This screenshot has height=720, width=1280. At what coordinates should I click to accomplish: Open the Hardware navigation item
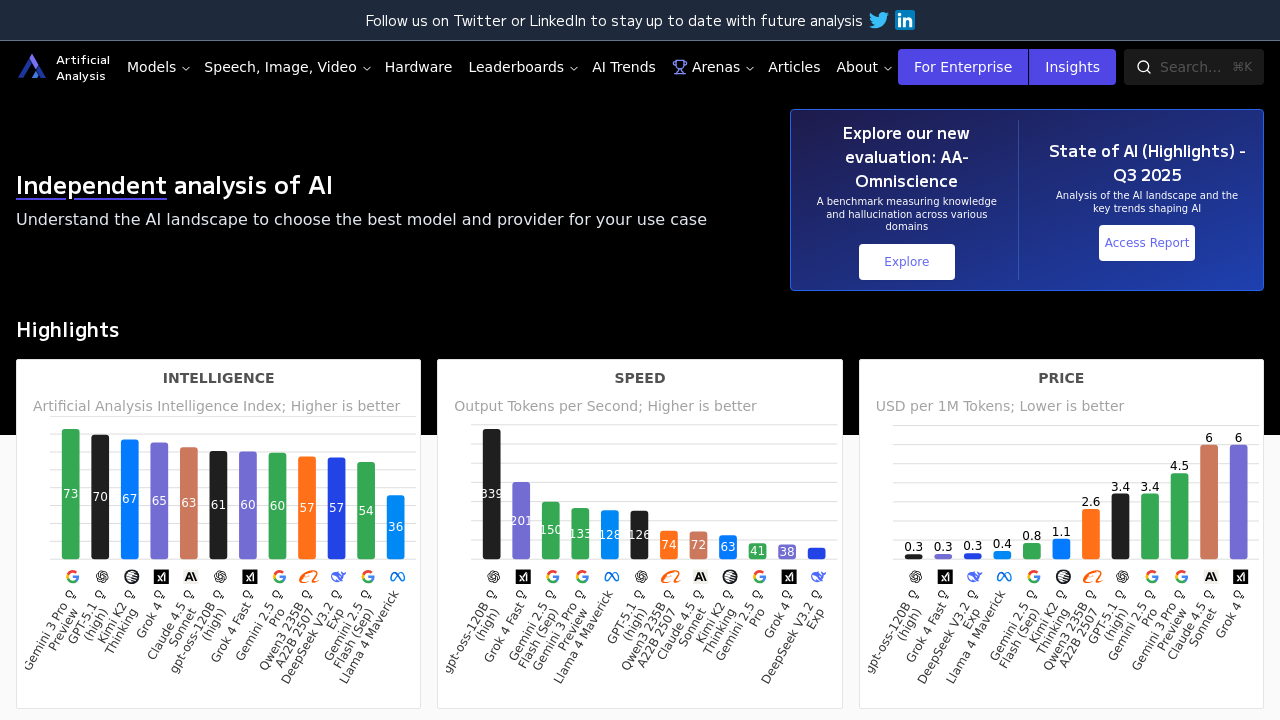[419, 66]
